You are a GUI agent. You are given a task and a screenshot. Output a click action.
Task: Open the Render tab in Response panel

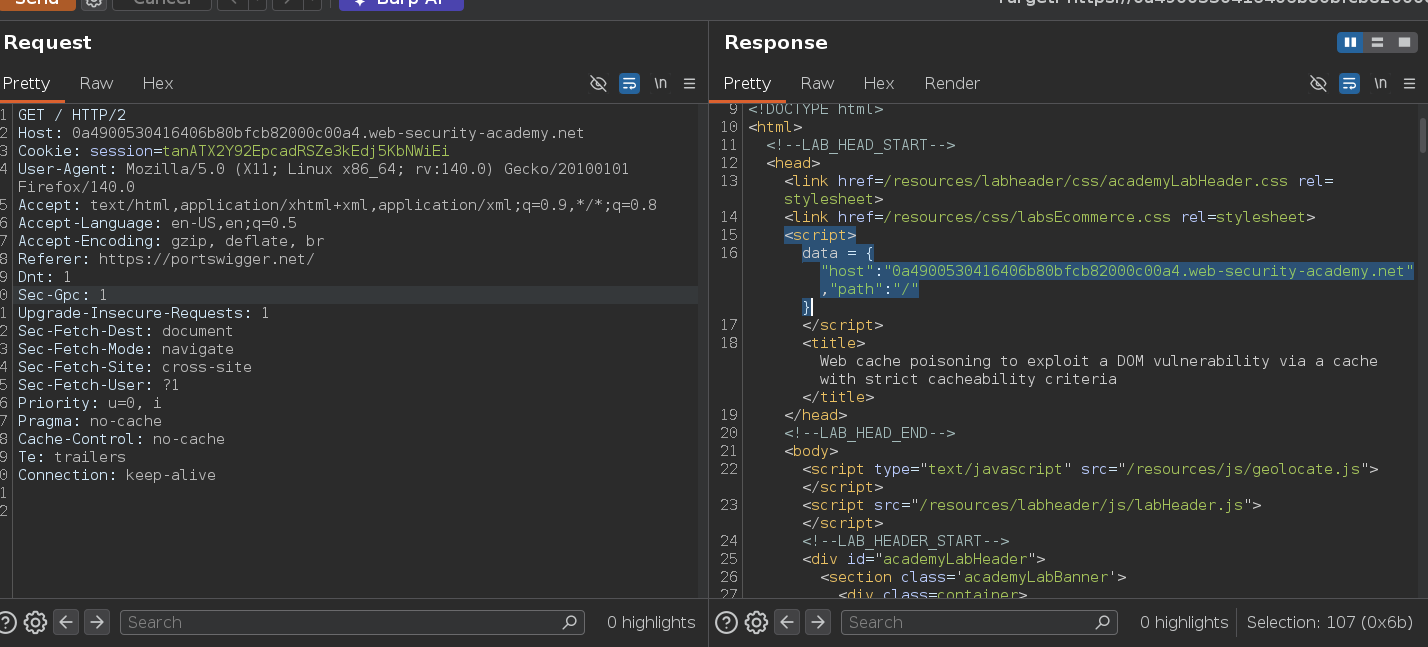(952, 83)
